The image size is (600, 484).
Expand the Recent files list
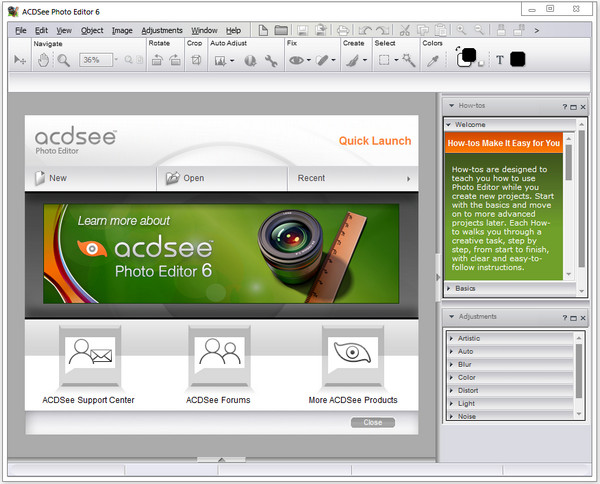[x=408, y=179]
